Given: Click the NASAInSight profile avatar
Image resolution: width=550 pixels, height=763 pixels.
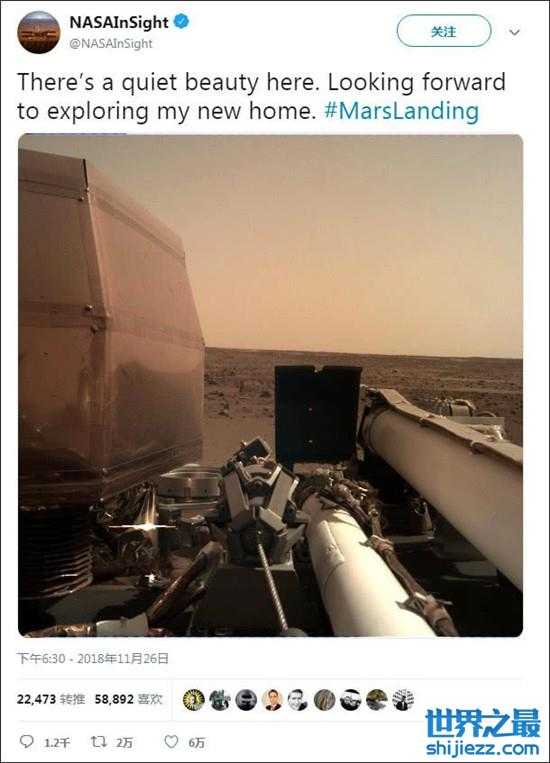Looking at the screenshot, I should [38, 33].
